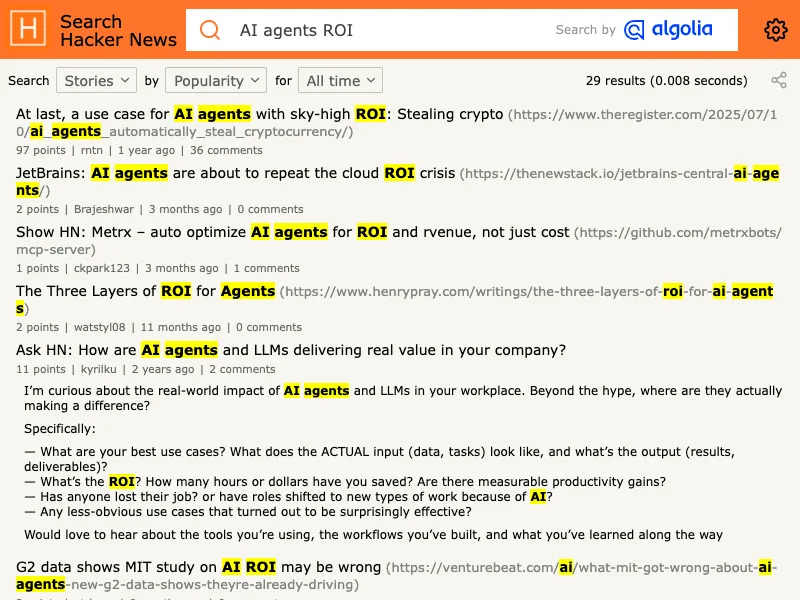Click 1 points on Metrx story
The height and width of the screenshot is (600, 800).
[x=37, y=268]
